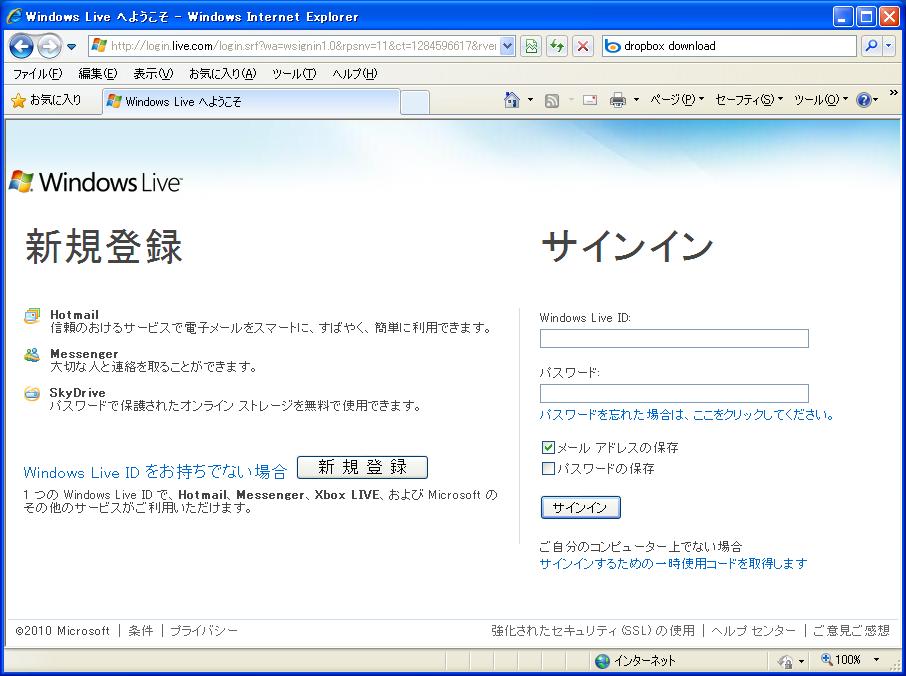Click the プライバシー footer link

[x=204, y=630]
